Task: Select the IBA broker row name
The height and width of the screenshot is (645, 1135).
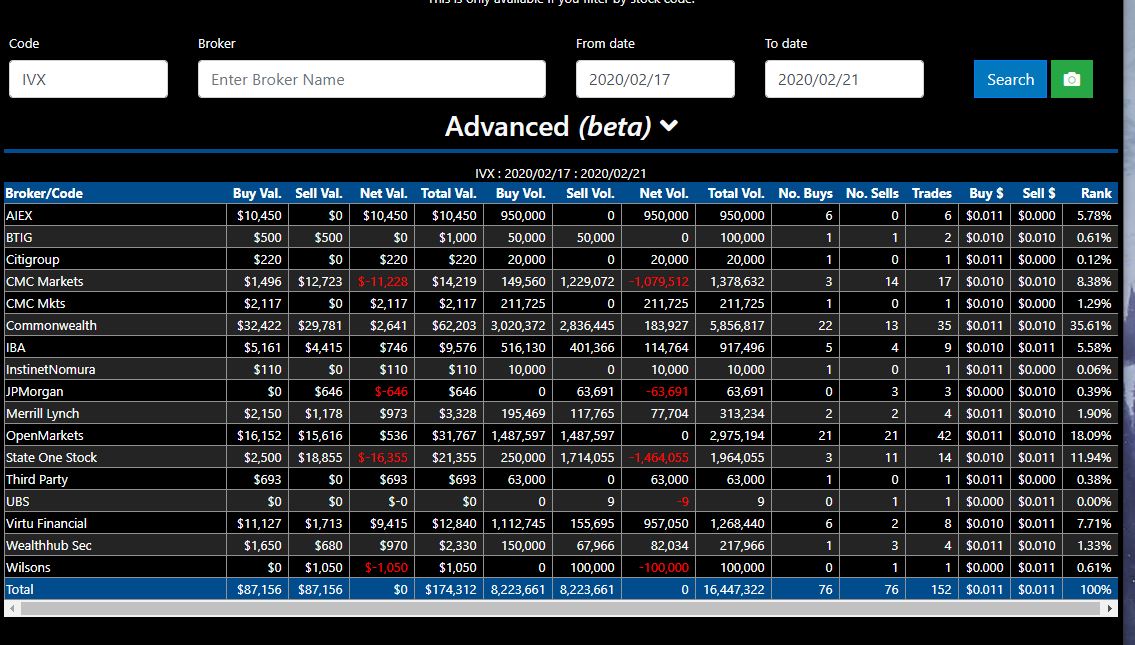Action: point(16,347)
